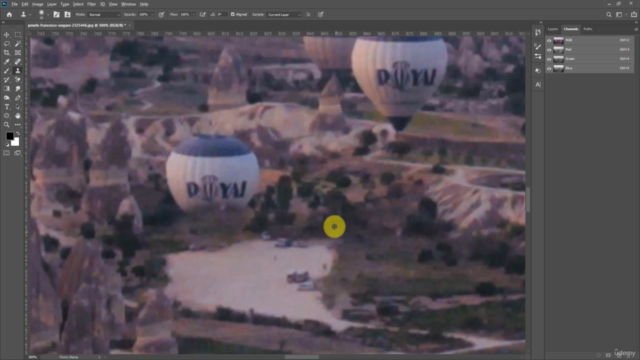This screenshot has height=360, width=640.
Task: Toggle pressure for opacity button
Action: (161, 14)
